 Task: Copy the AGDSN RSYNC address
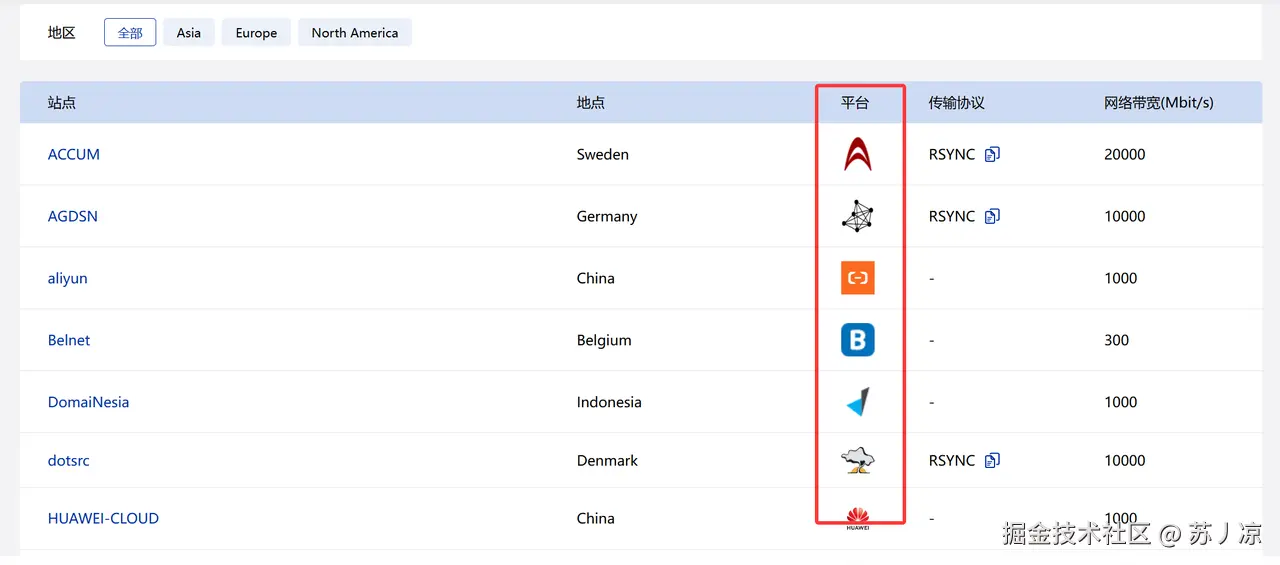(x=992, y=216)
